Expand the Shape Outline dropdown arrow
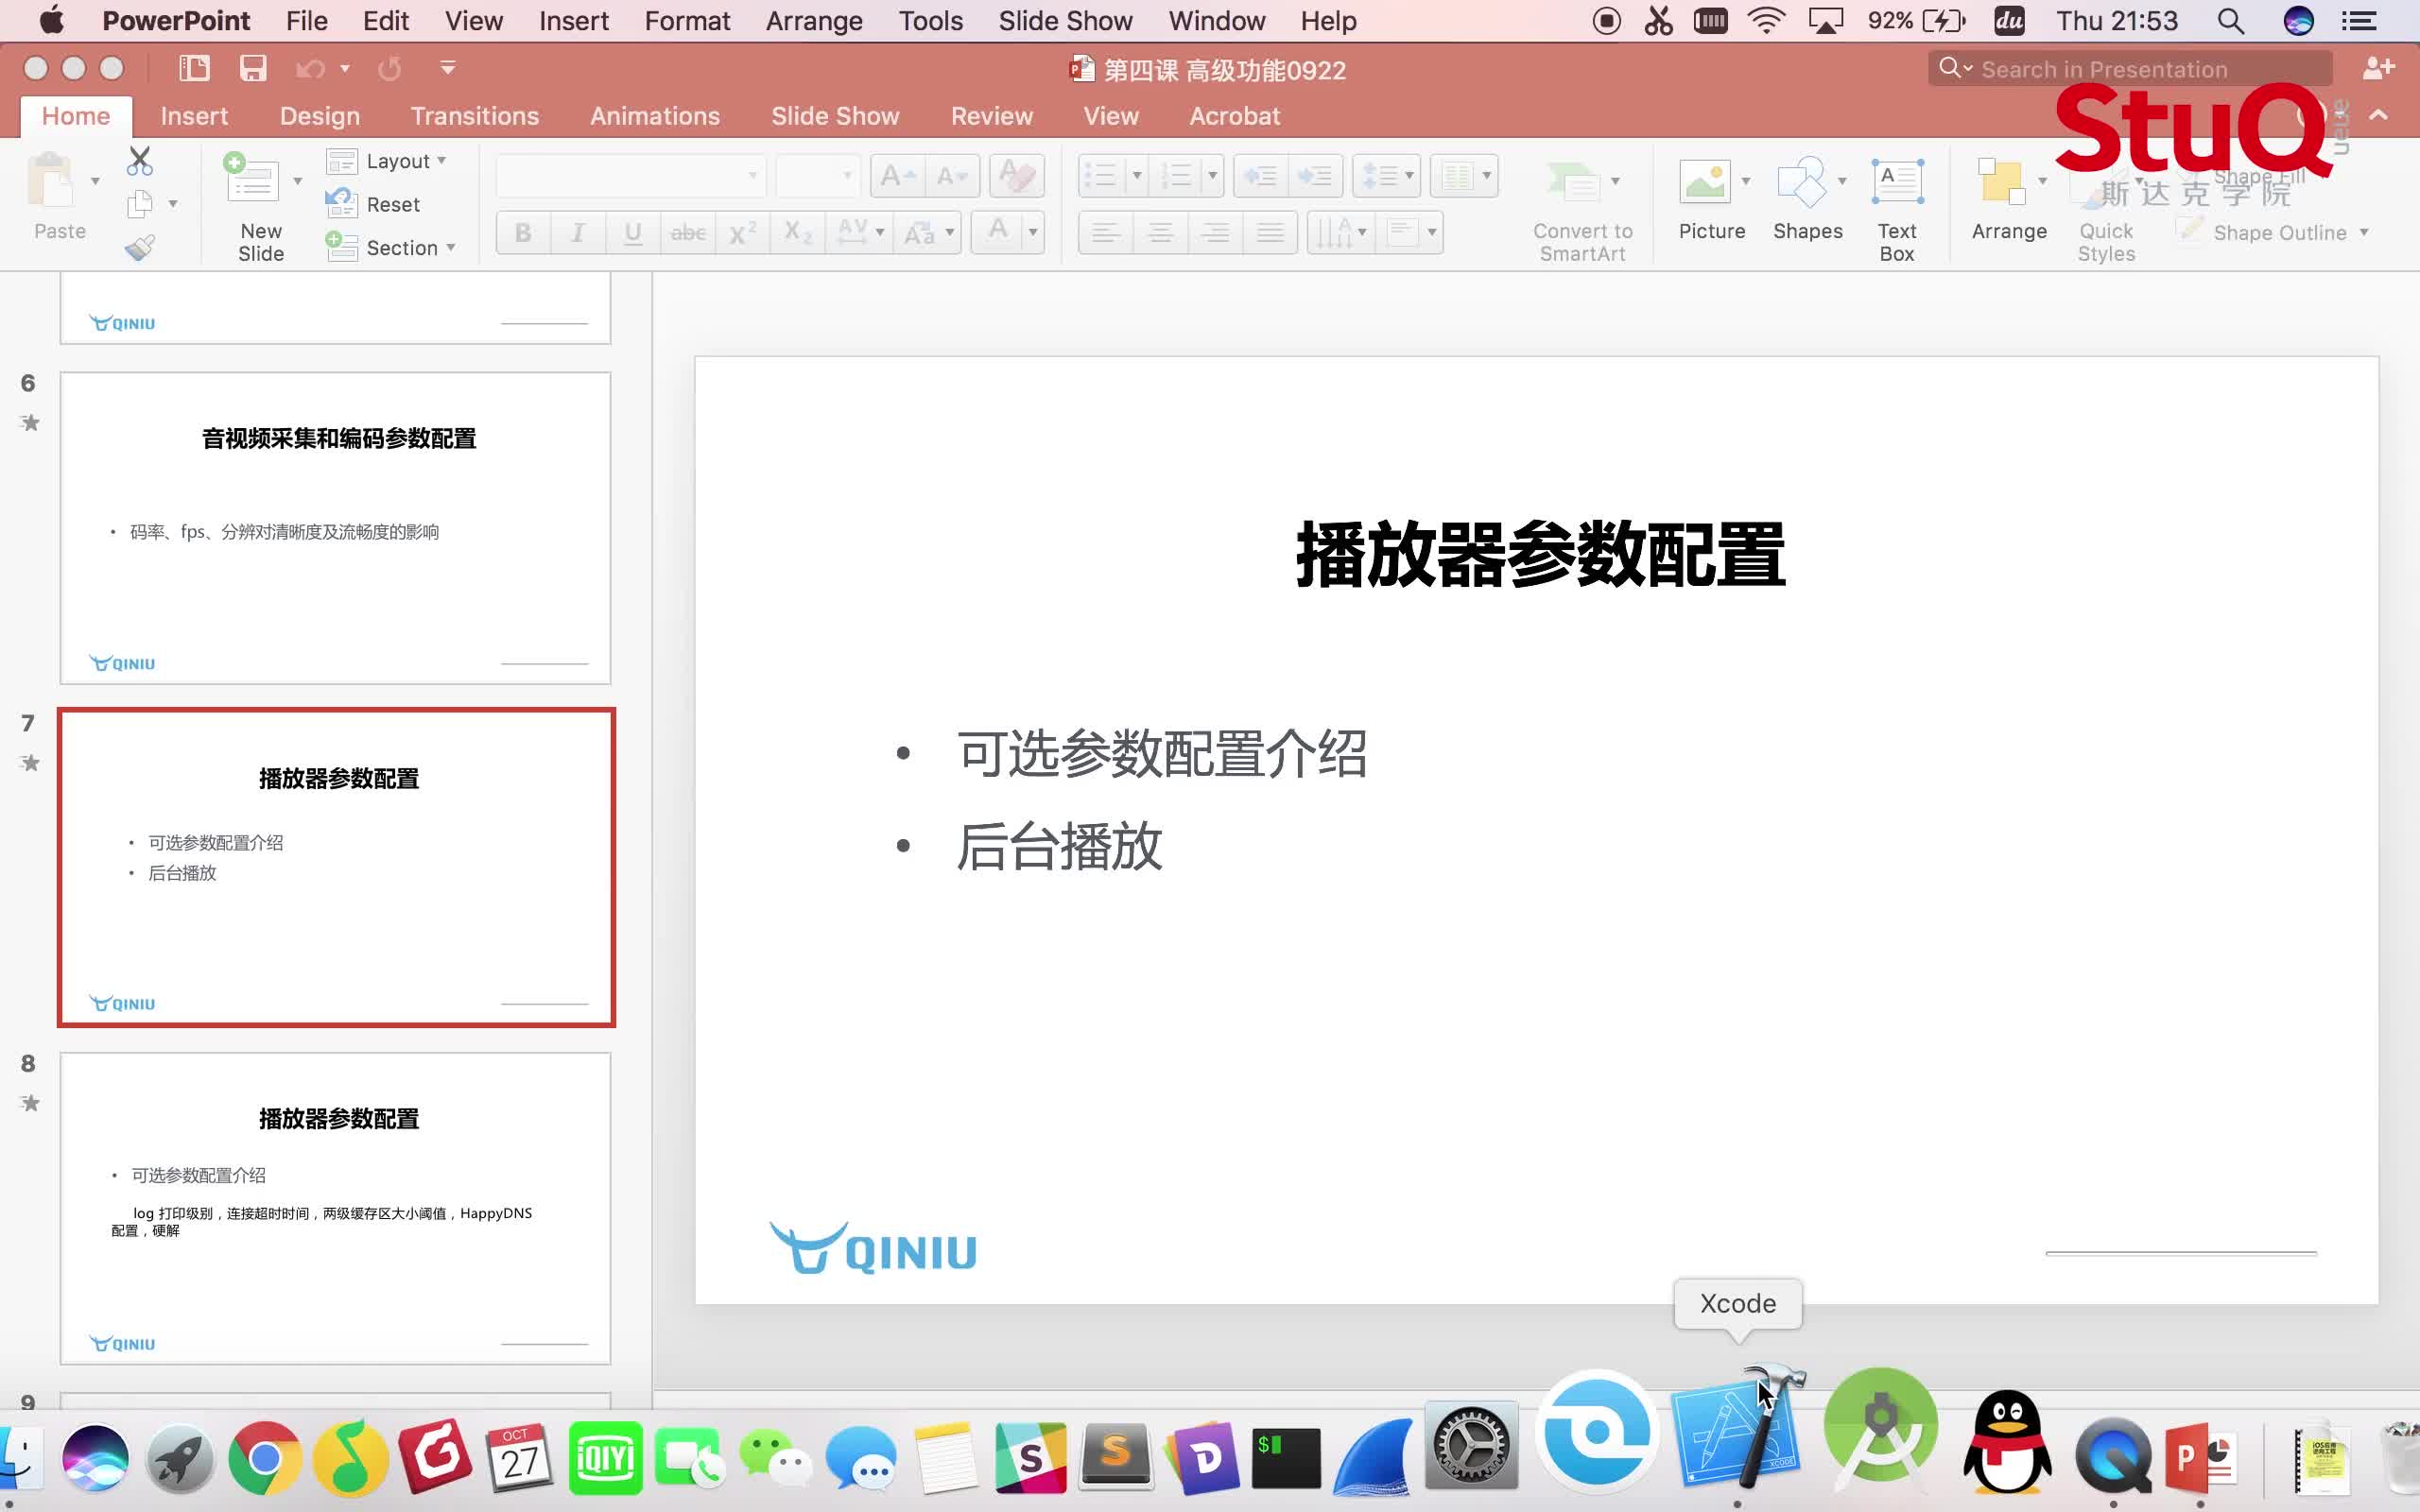2420x1512 pixels. point(2364,233)
